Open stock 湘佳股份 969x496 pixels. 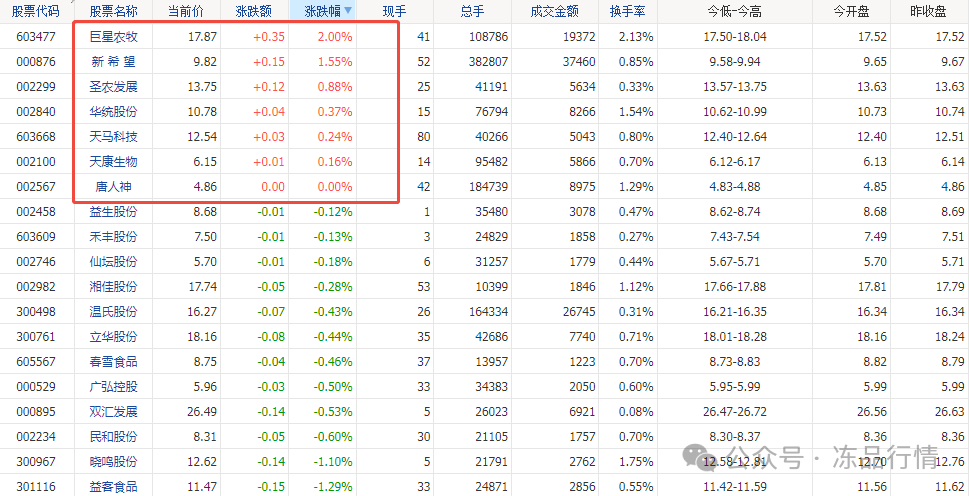[113, 287]
